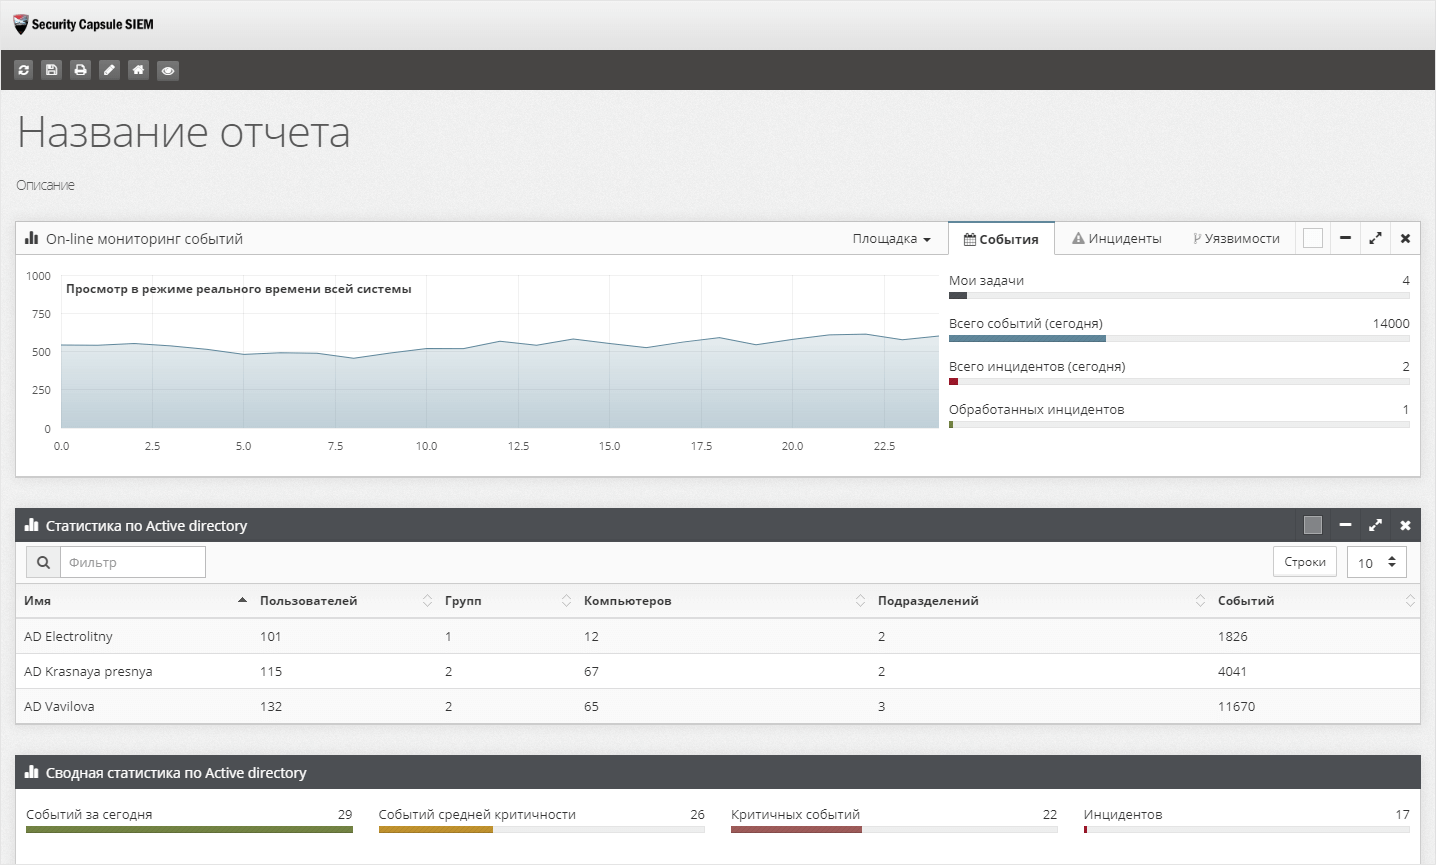Switch to the События tab
The width and height of the screenshot is (1436, 865).
coord(1001,239)
